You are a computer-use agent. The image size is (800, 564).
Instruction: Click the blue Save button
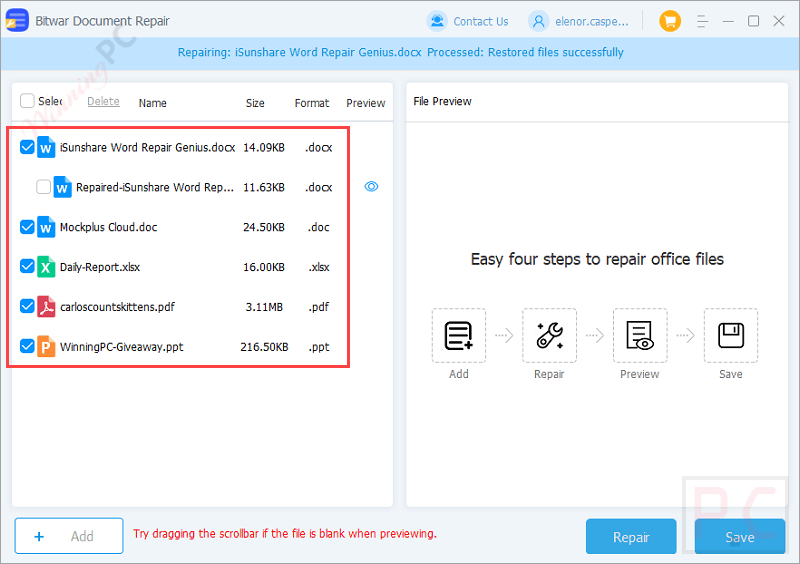[740, 536]
